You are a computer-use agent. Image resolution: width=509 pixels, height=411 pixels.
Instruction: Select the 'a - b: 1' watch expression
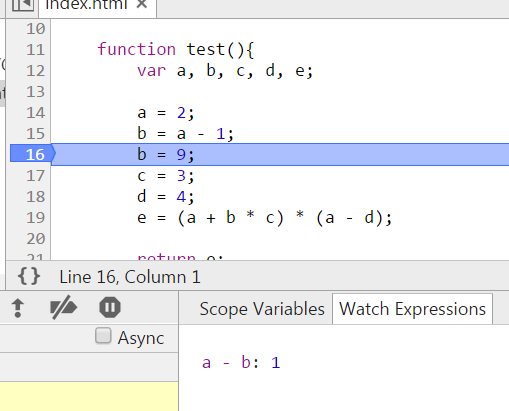[241, 363]
